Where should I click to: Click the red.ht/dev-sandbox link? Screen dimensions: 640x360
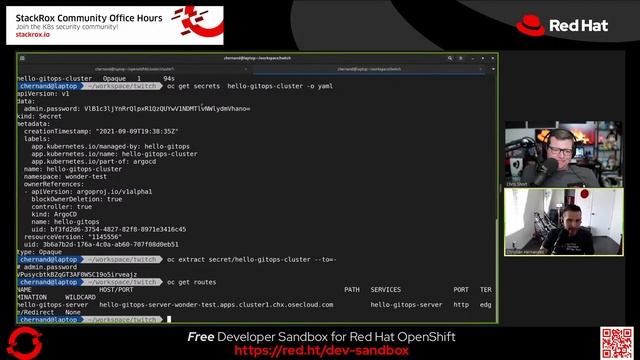coord(321,350)
